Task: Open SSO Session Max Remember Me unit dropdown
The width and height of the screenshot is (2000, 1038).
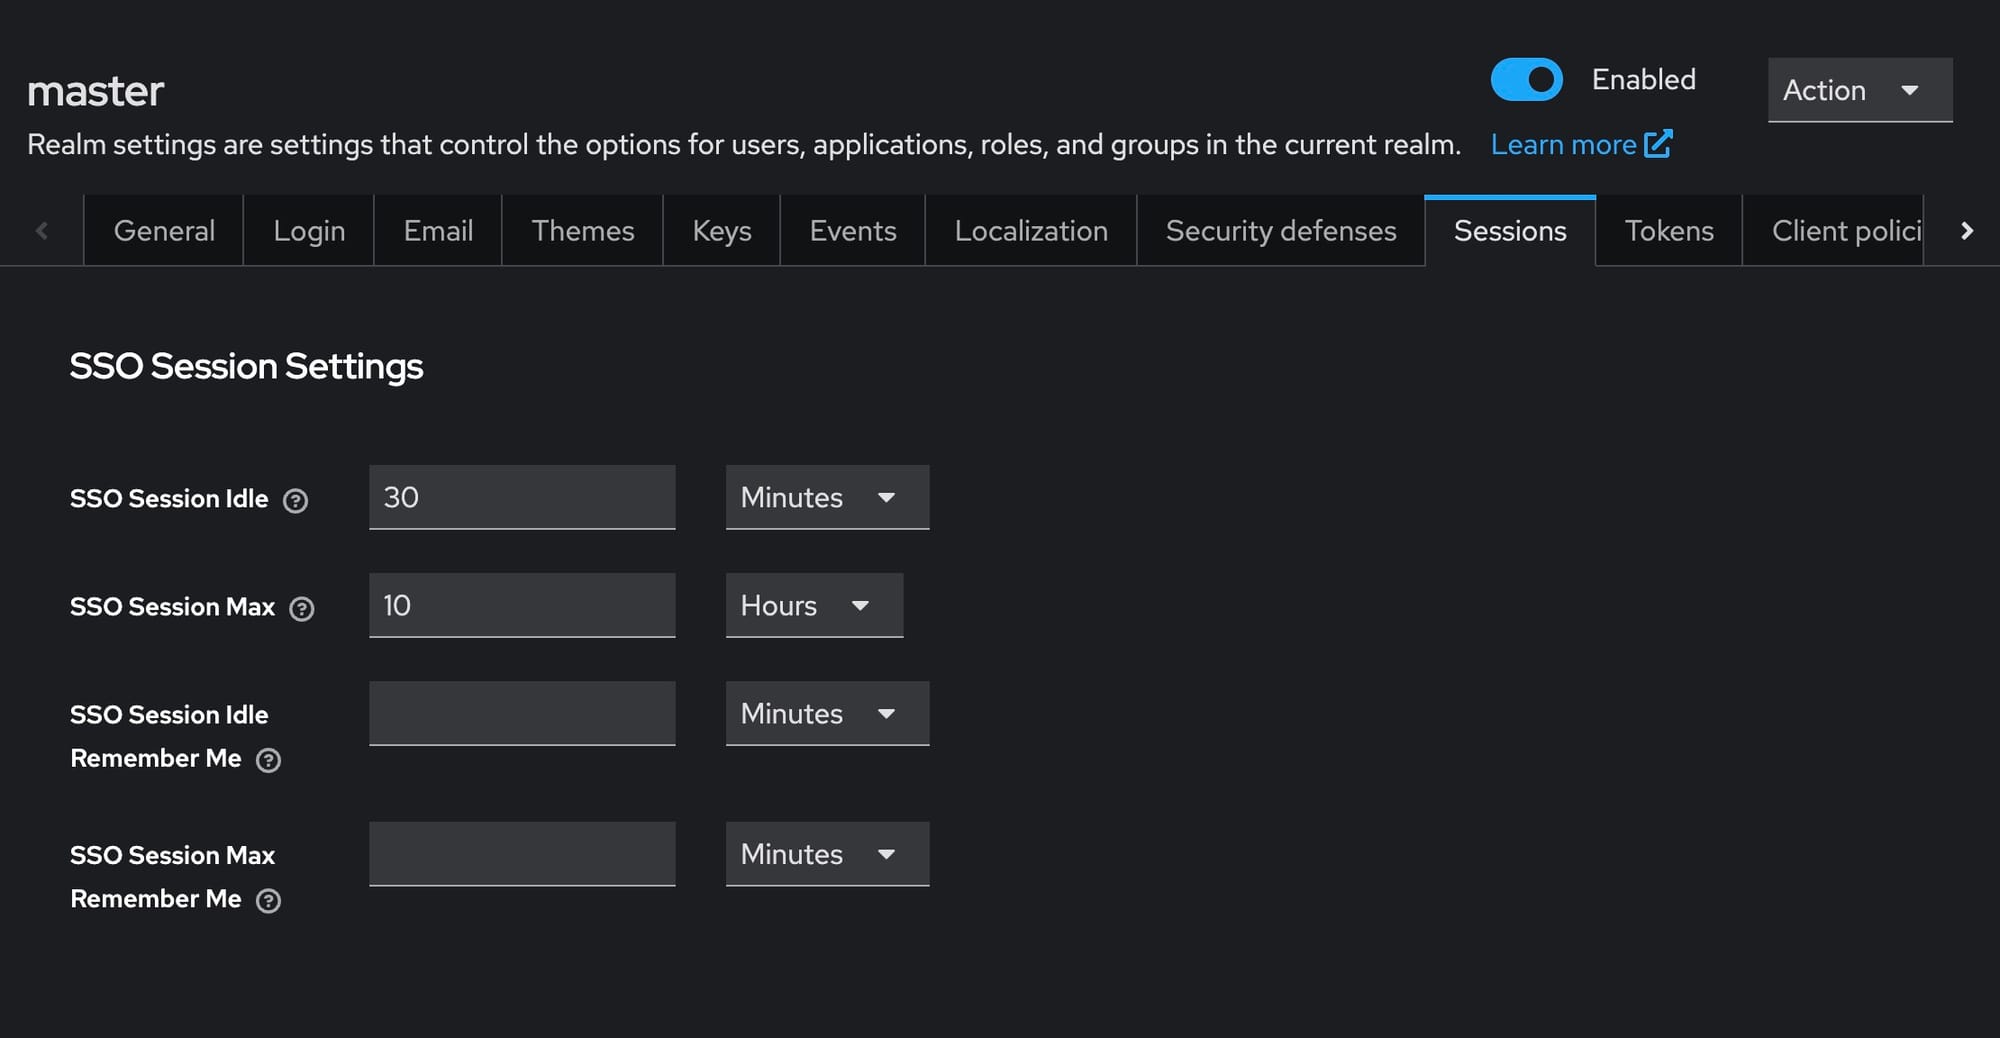Action: pos(827,854)
